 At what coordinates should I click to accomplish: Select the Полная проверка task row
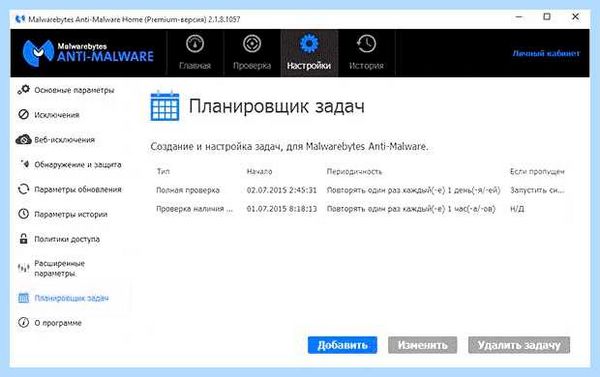[360, 190]
